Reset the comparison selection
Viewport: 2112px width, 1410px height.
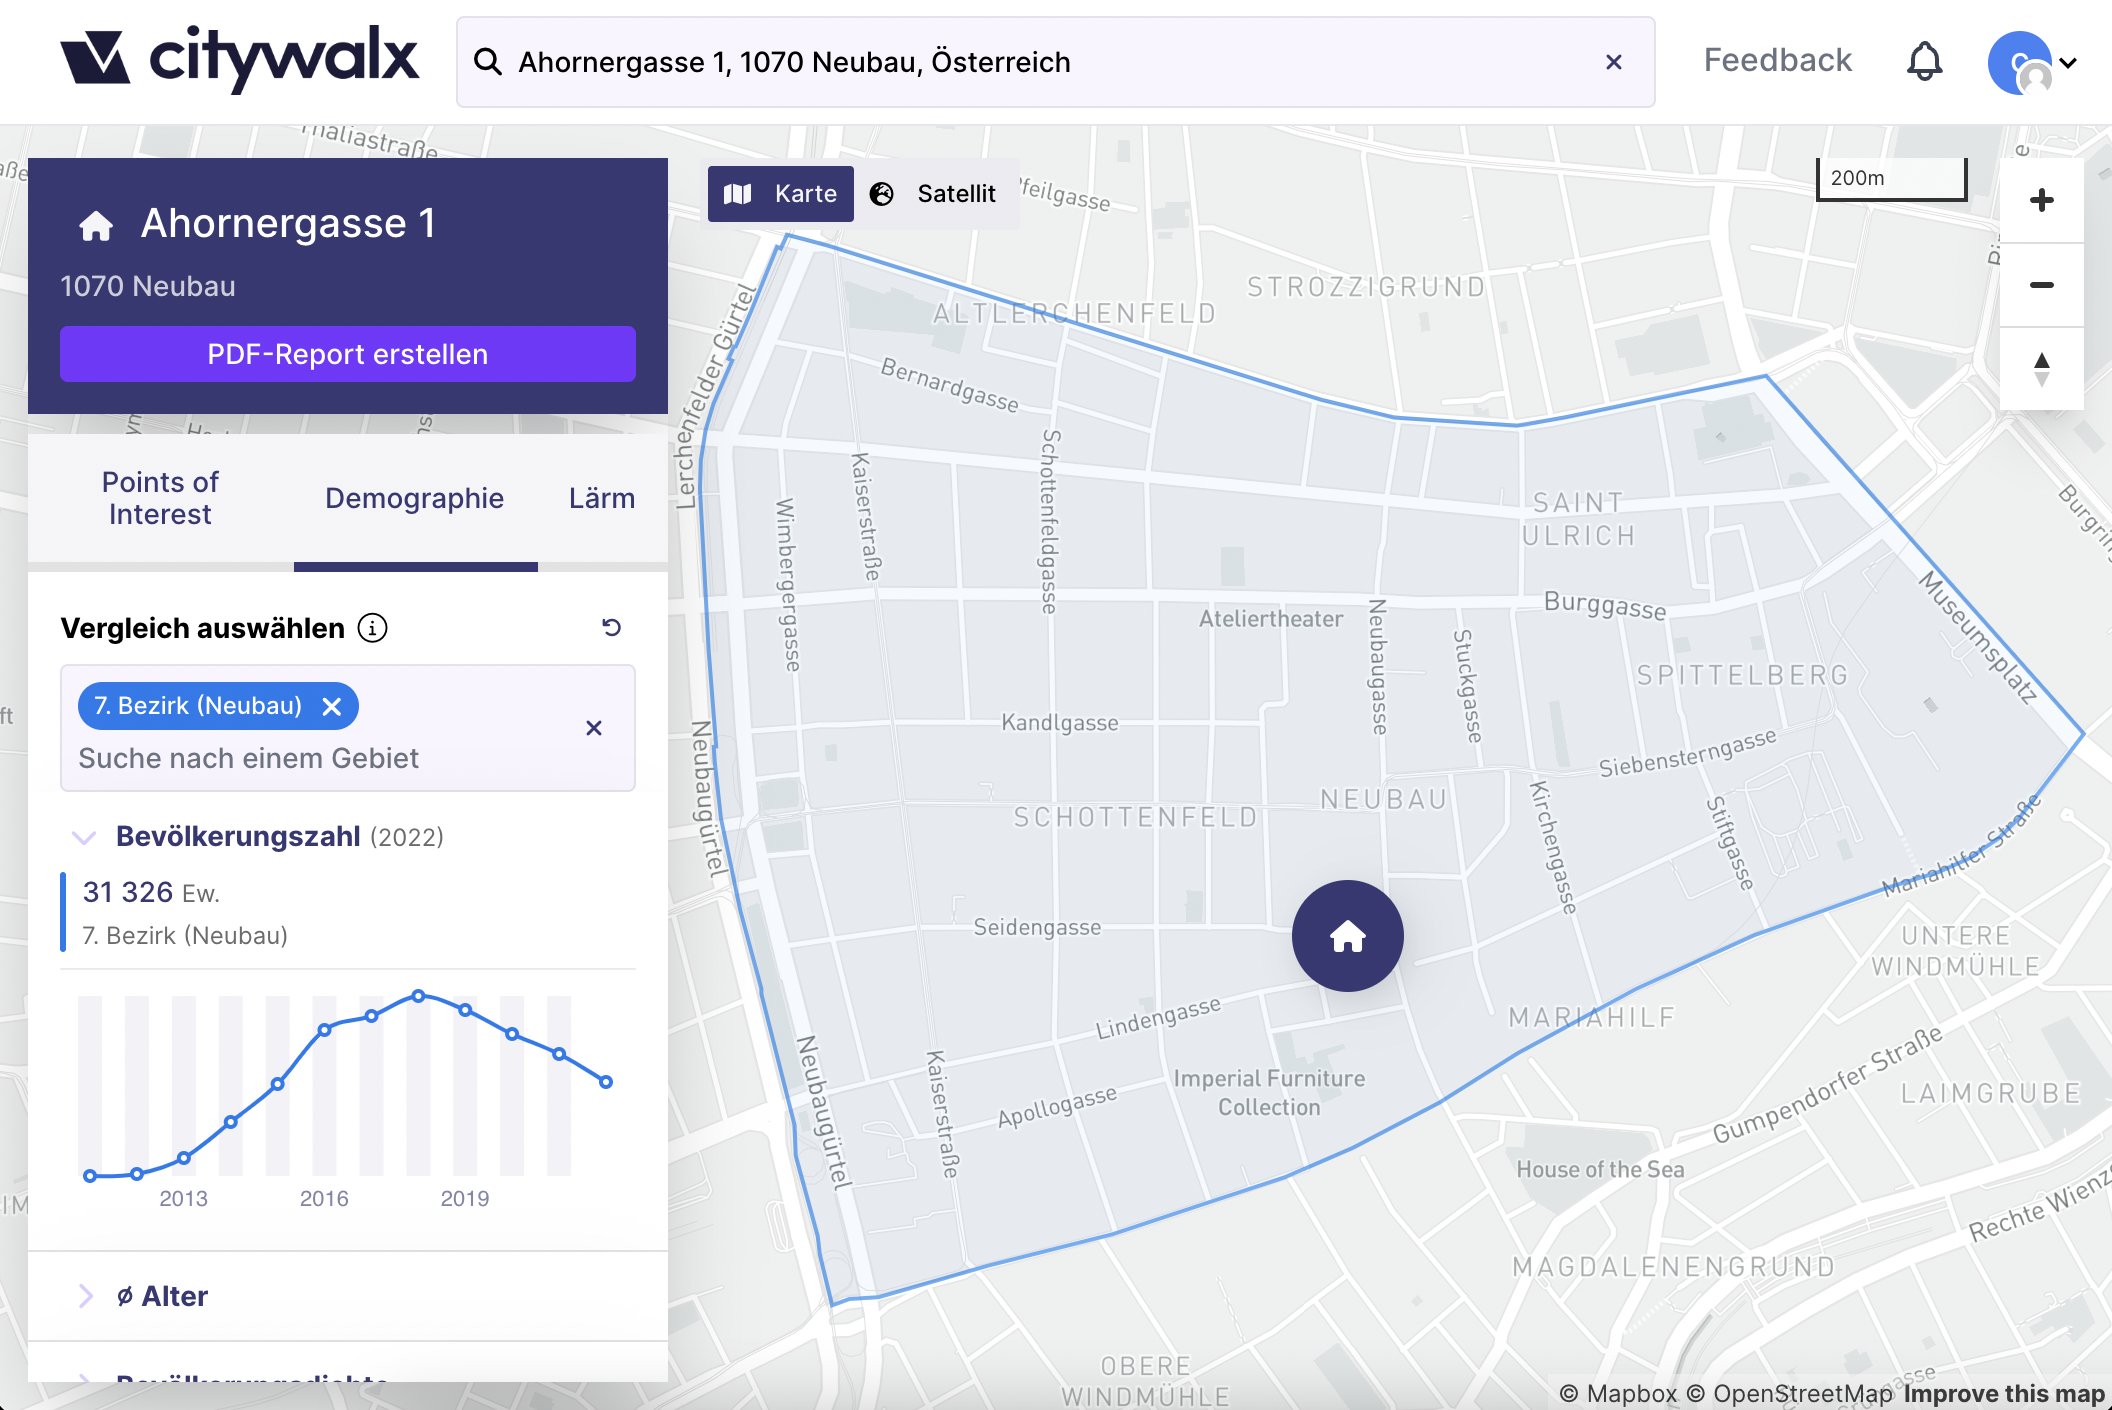612,627
